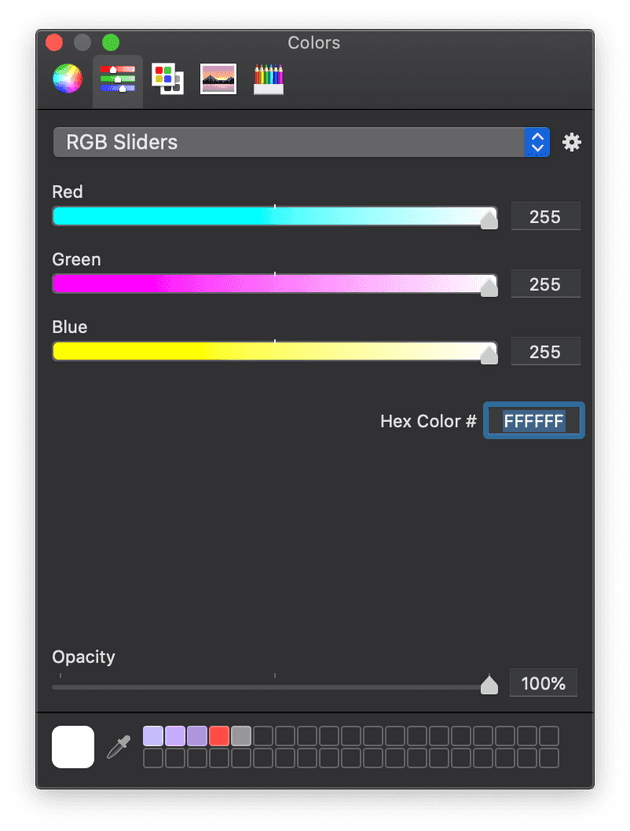
Task: Open the image palettes tab
Action: (218, 79)
